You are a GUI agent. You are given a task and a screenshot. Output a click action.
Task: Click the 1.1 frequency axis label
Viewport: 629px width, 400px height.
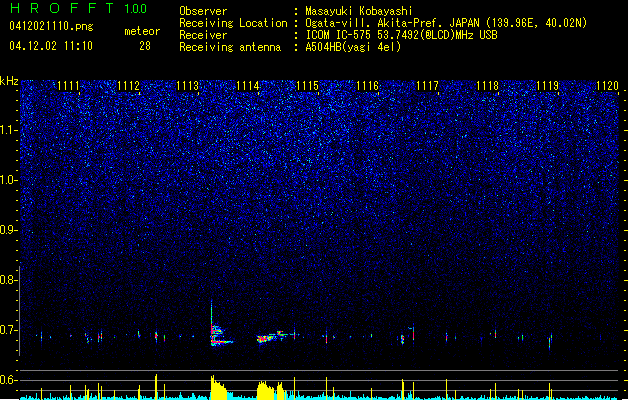click(8, 130)
